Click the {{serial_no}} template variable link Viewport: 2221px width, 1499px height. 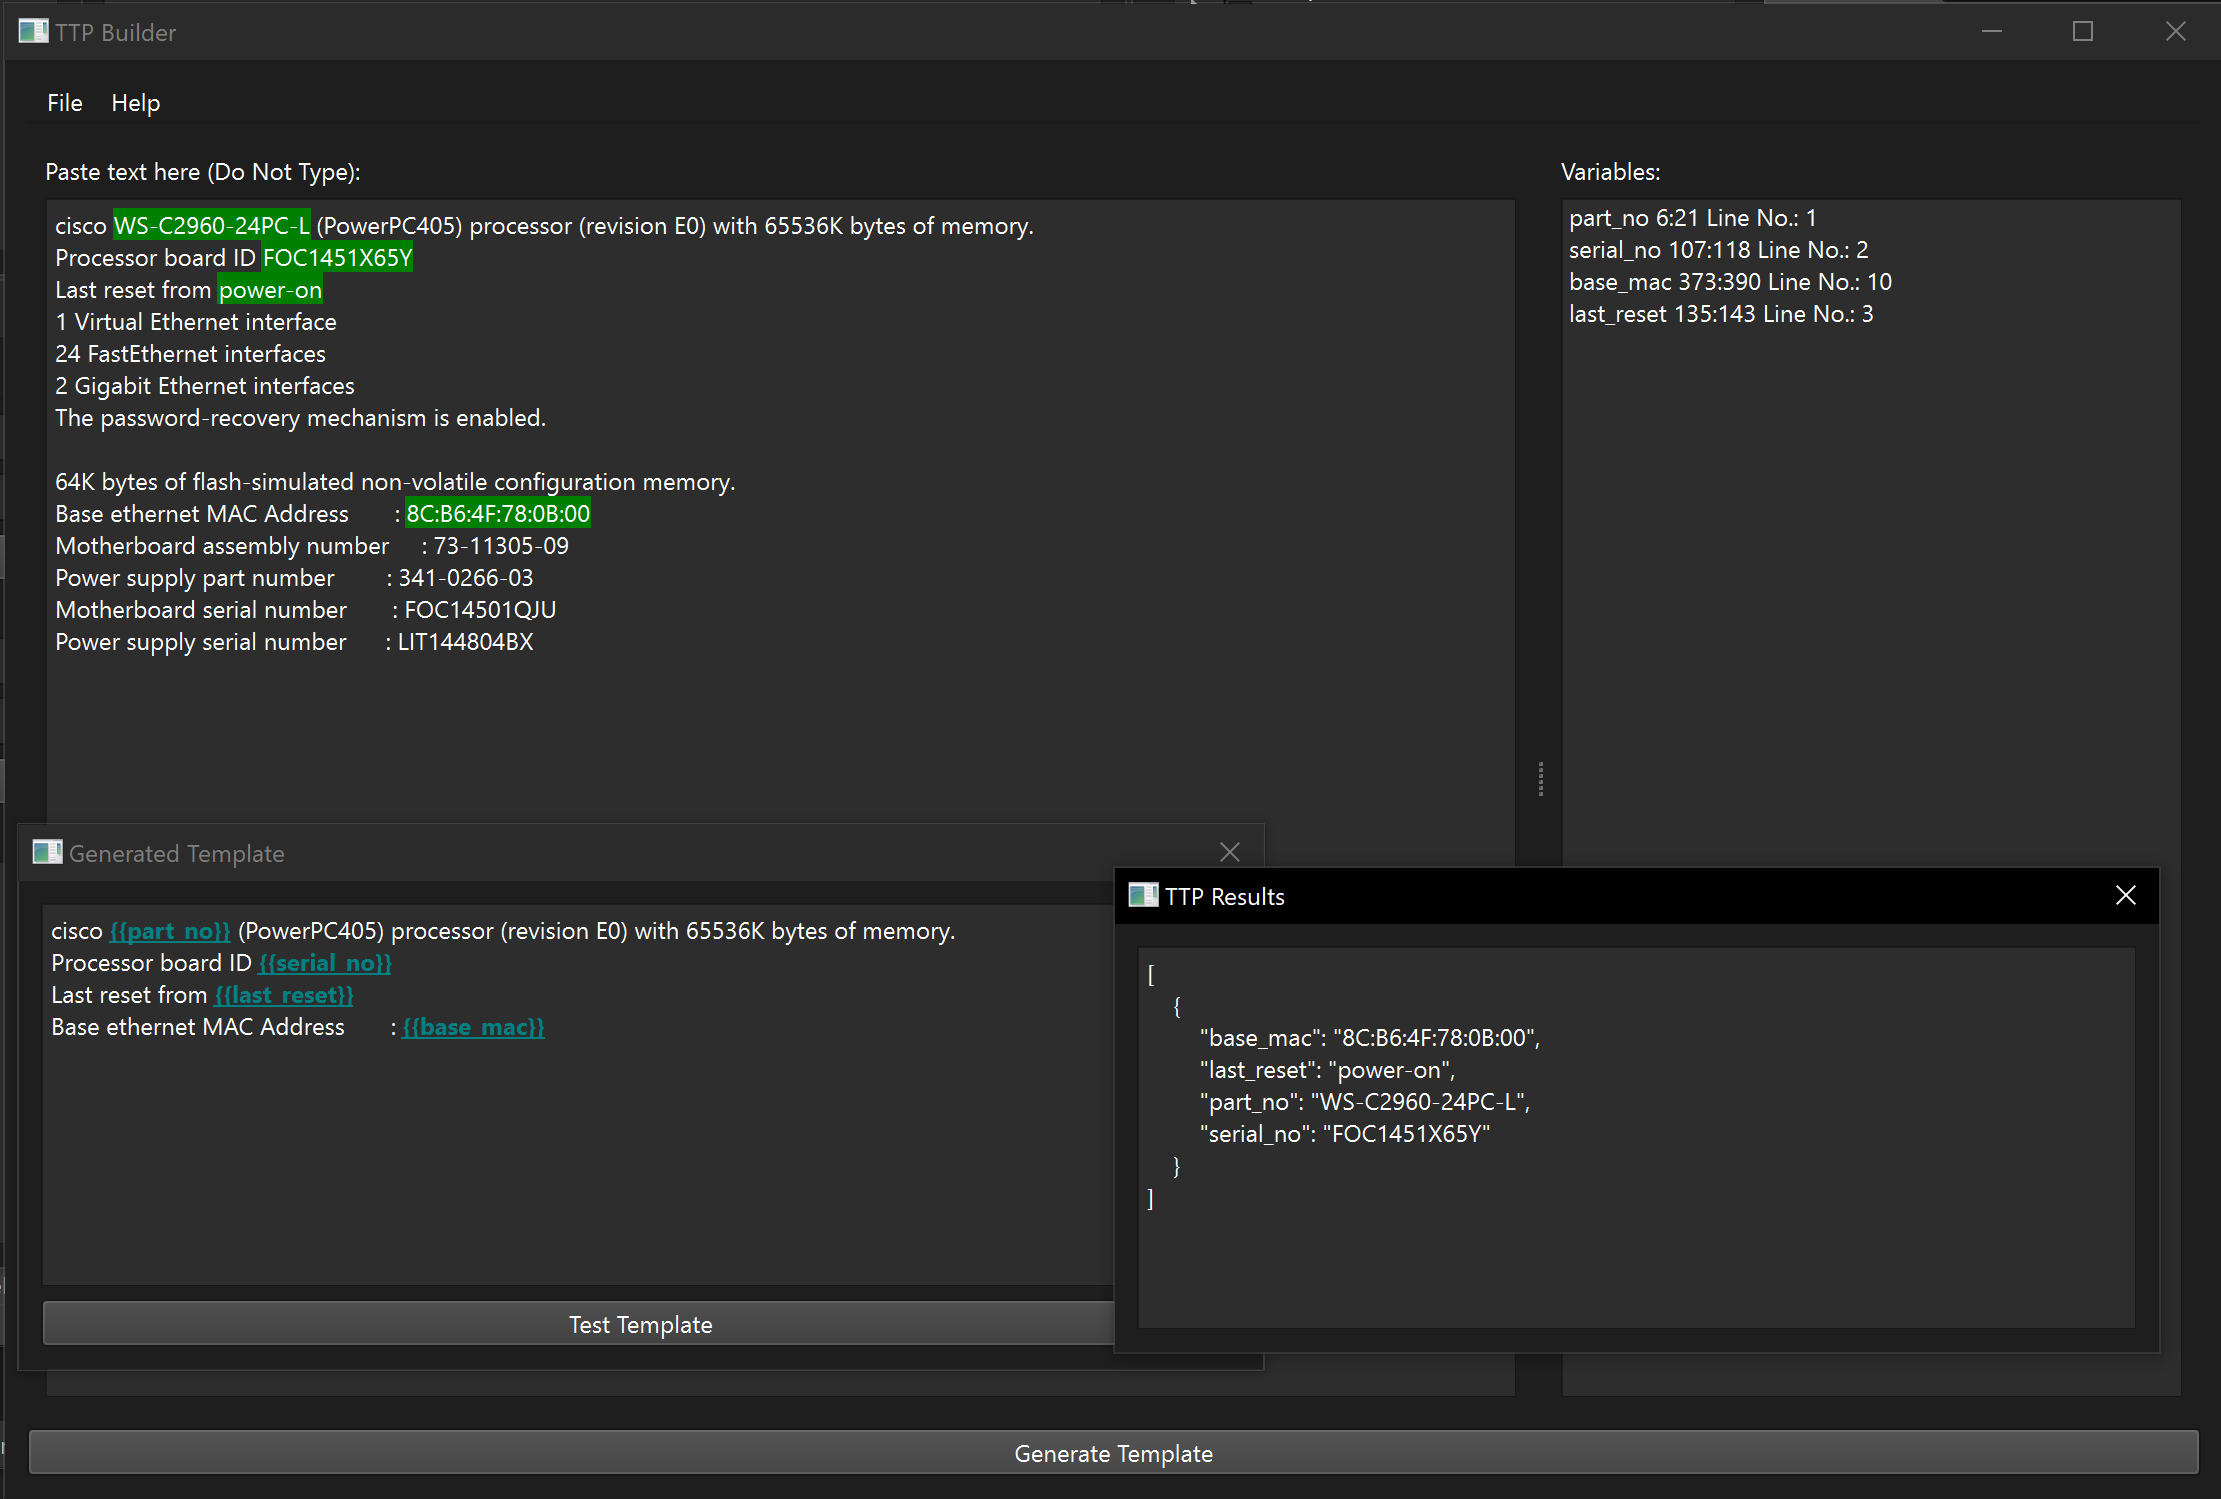coord(325,963)
